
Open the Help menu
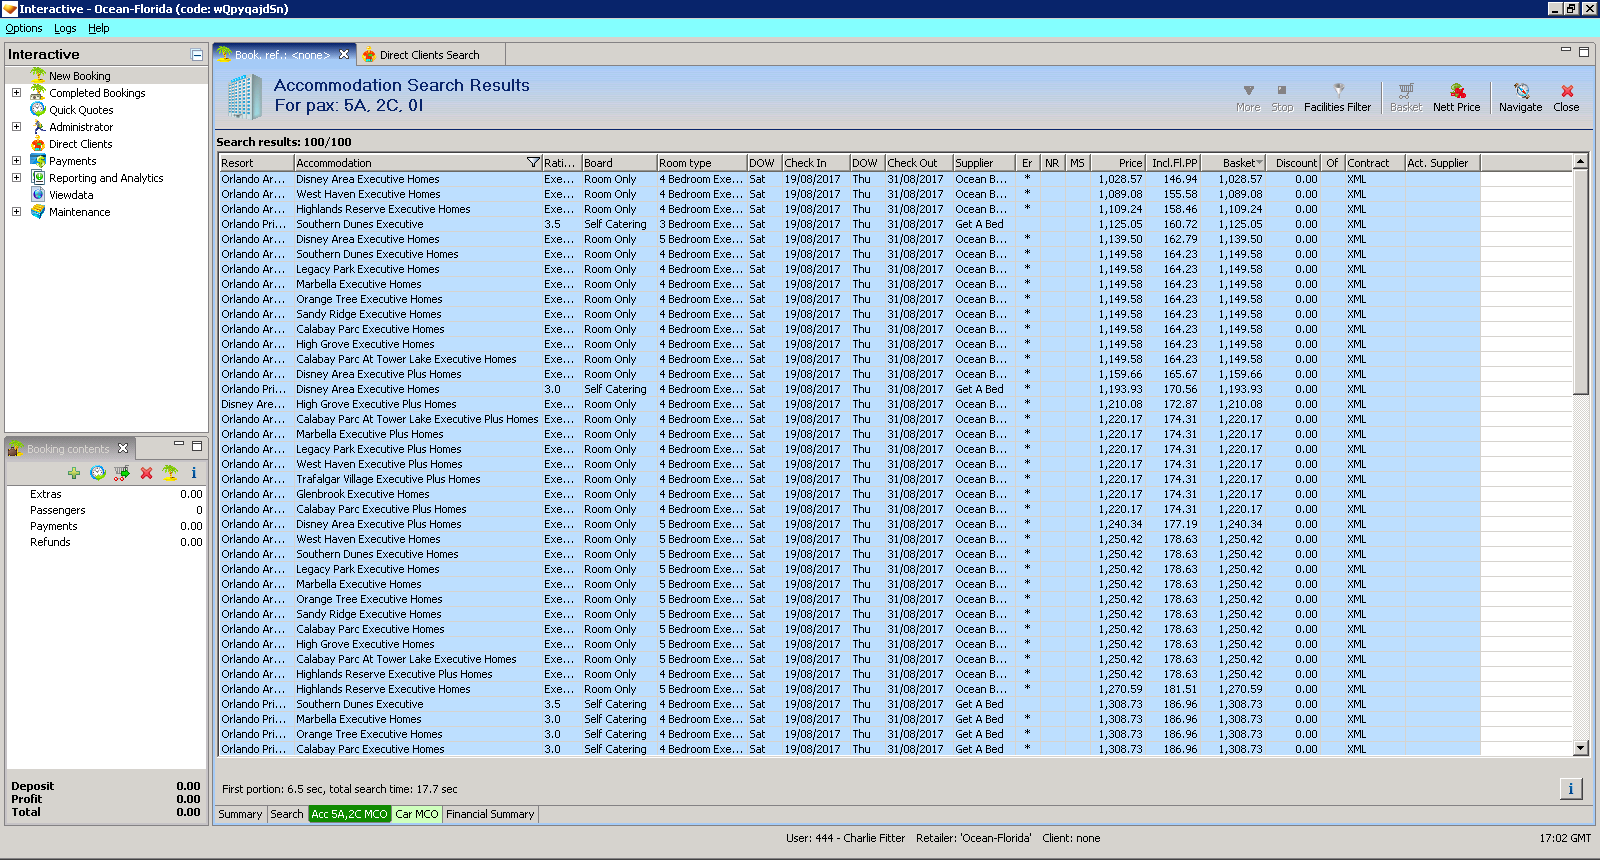tap(99, 28)
